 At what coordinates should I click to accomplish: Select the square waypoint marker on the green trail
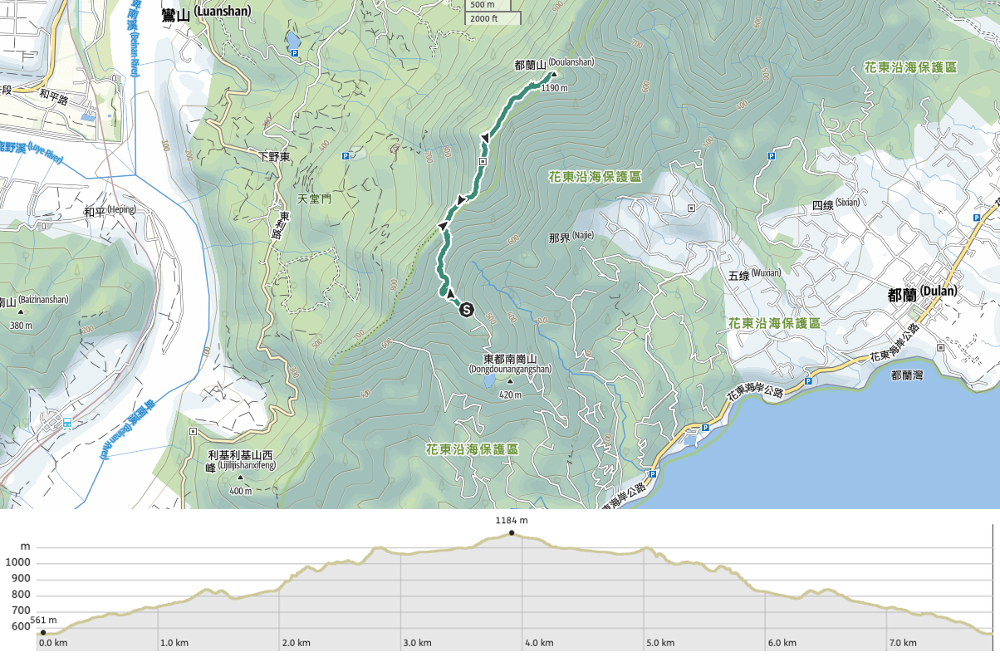pyautogui.click(x=483, y=160)
